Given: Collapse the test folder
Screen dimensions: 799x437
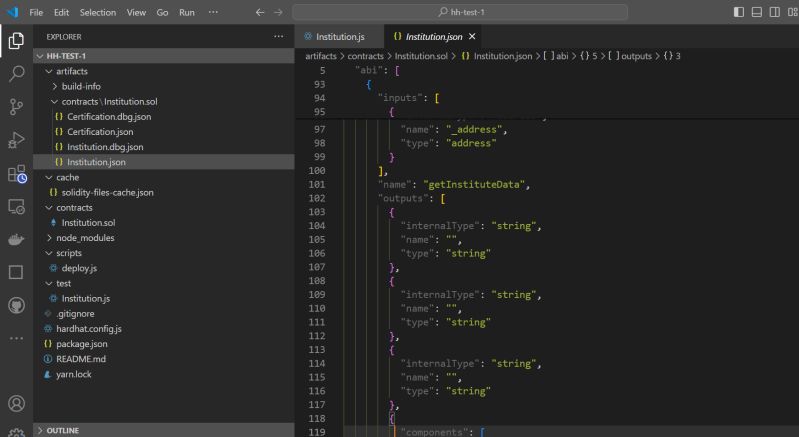Looking at the screenshot, I should (x=164, y=283).
